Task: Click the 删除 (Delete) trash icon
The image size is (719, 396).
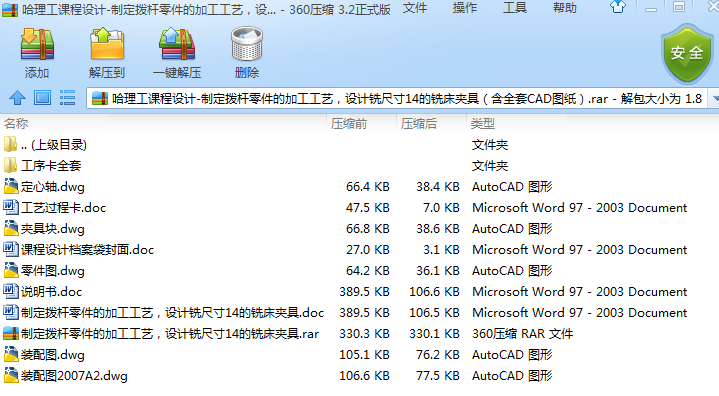Action: pos(247,44)
